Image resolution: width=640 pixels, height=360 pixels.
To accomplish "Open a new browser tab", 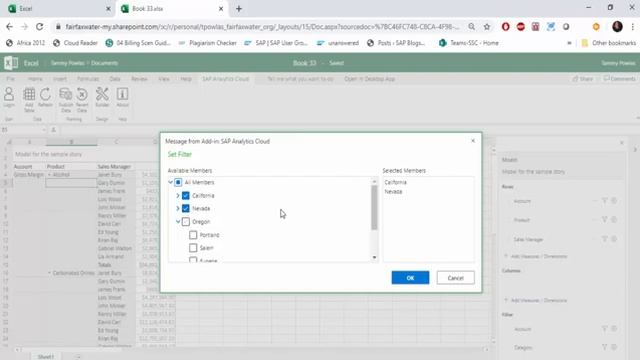I will pyautogui.click(x=239, y=9).
